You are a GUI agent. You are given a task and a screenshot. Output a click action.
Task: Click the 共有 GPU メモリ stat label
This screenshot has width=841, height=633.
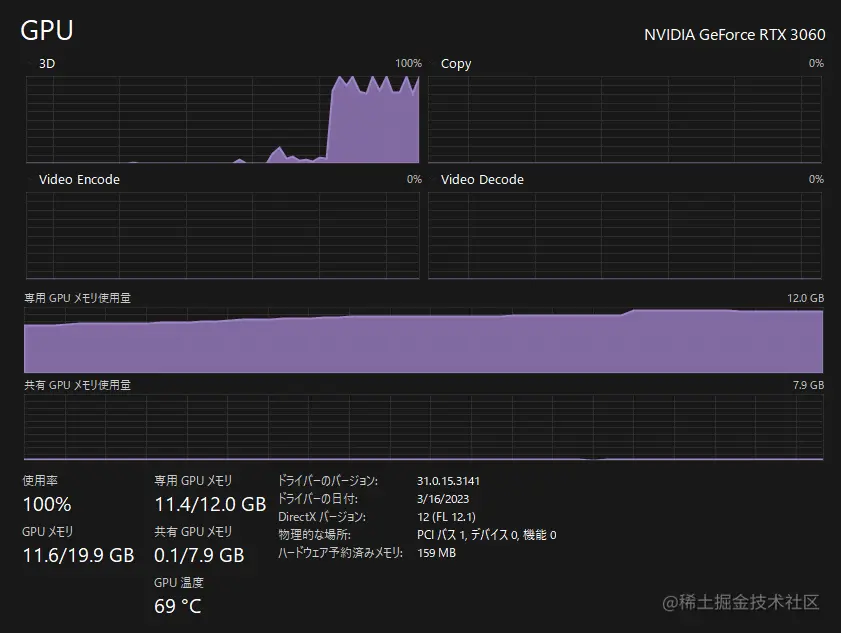pyautogui.click(x=193, y=532)
